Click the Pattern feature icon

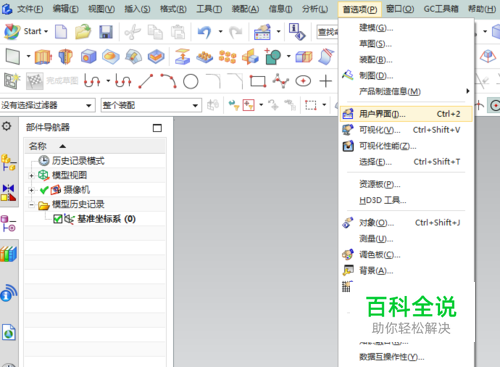227,56
